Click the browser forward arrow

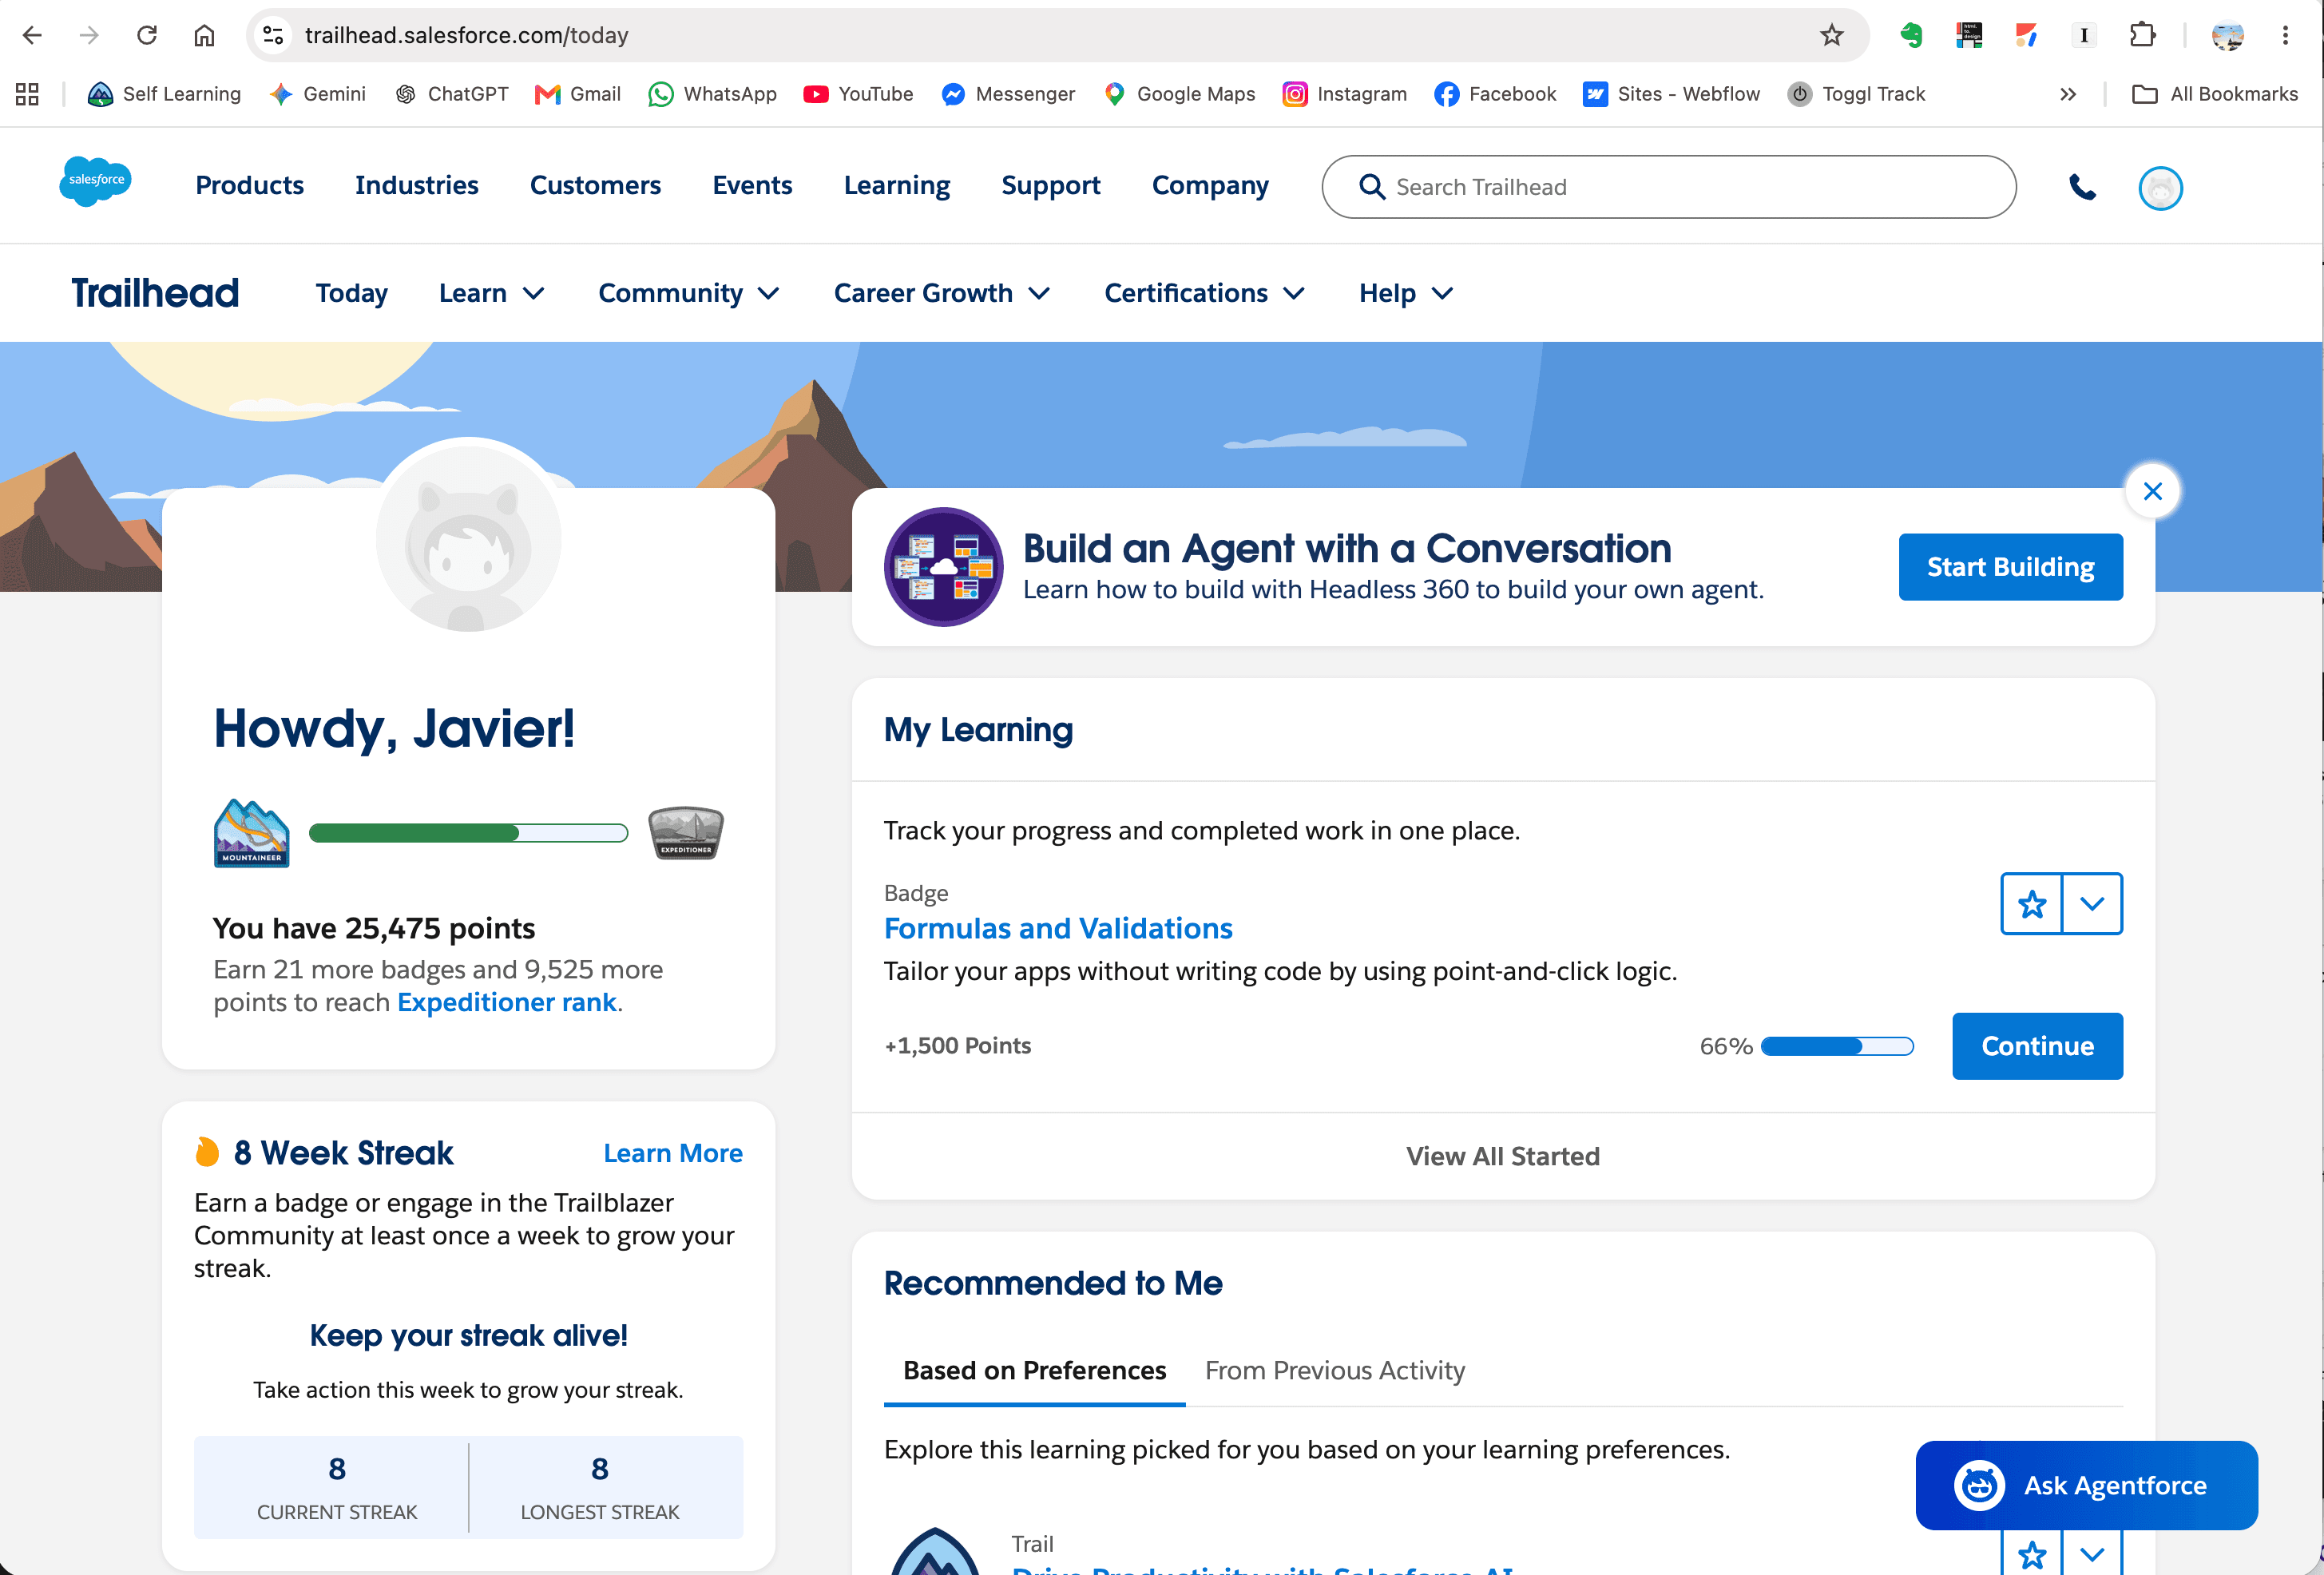89,36
